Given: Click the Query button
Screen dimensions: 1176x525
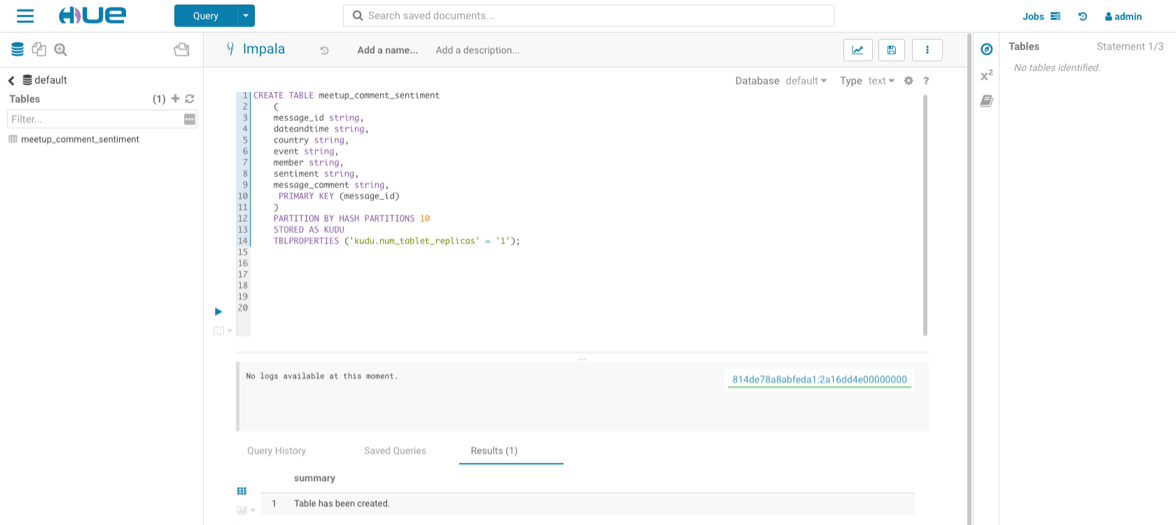Looking at the screenshot, I should click(206, 16).
